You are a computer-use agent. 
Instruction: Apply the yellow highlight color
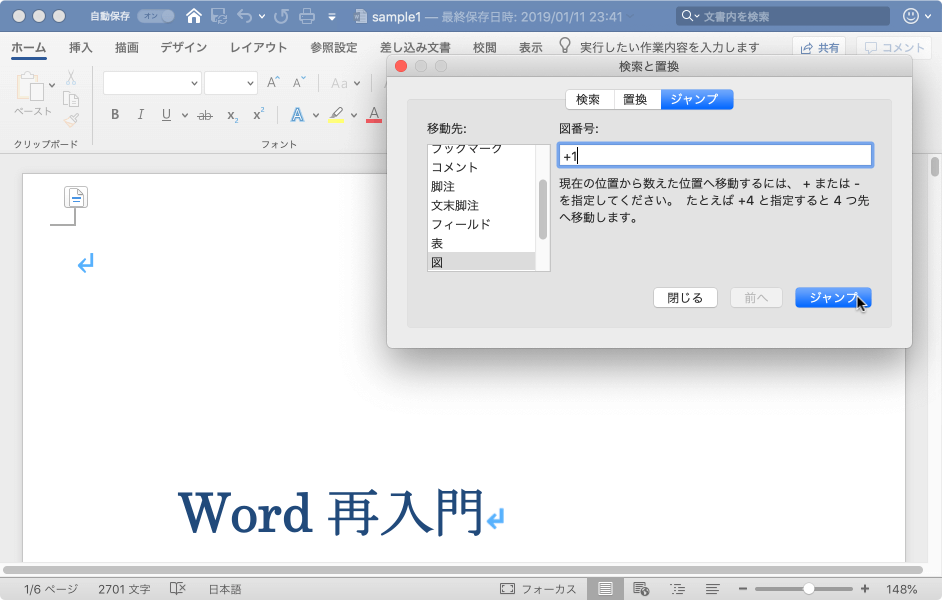336,114
